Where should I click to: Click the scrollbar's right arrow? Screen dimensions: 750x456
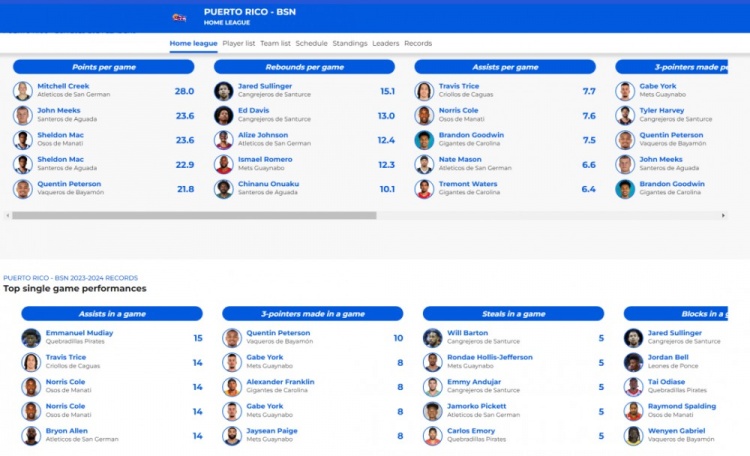pyautogui.click(x=724, y=215)
